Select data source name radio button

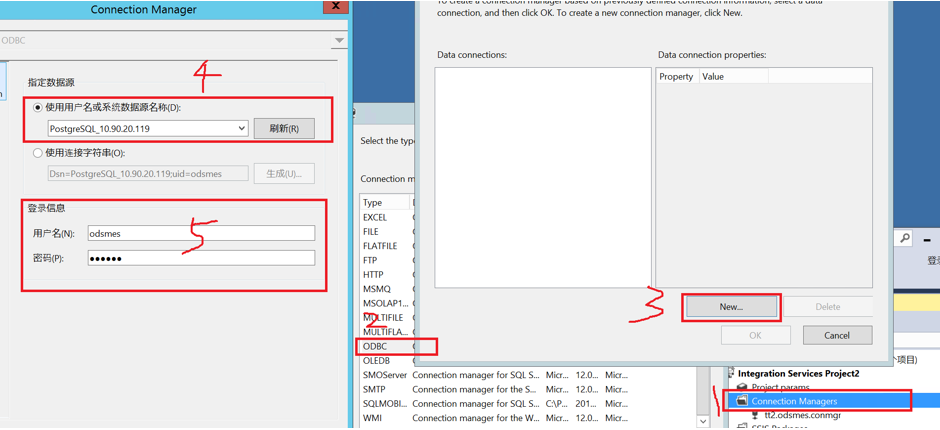click(38, 107)
